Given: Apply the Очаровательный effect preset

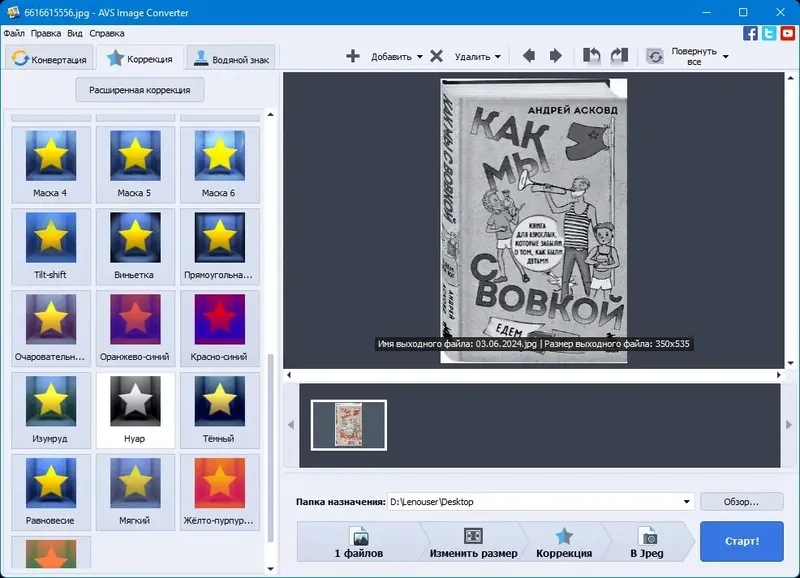Looking at the screenshot, I should coord(51,328).
